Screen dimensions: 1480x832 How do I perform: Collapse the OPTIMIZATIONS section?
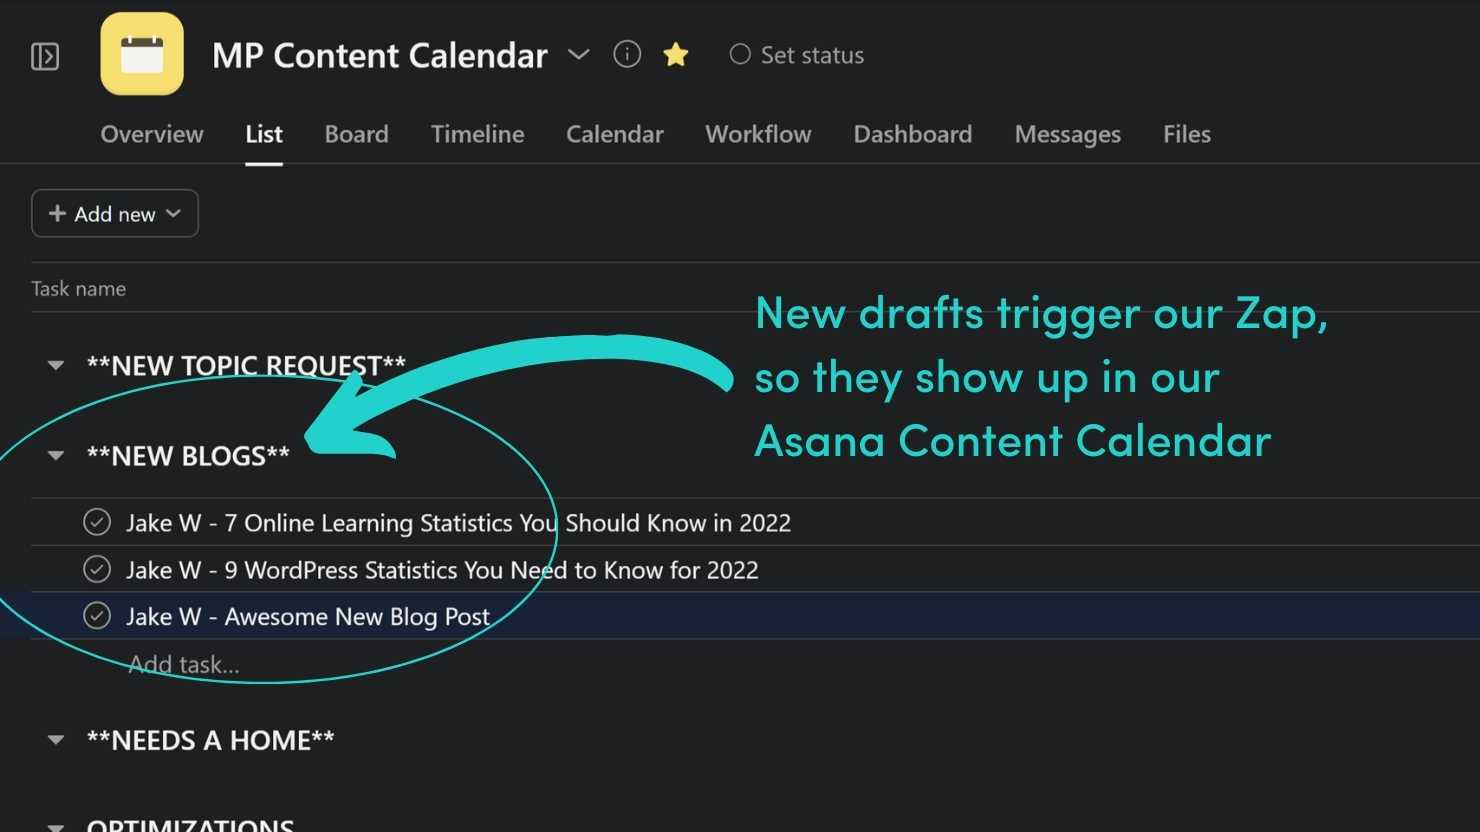[x=56, y=826]
